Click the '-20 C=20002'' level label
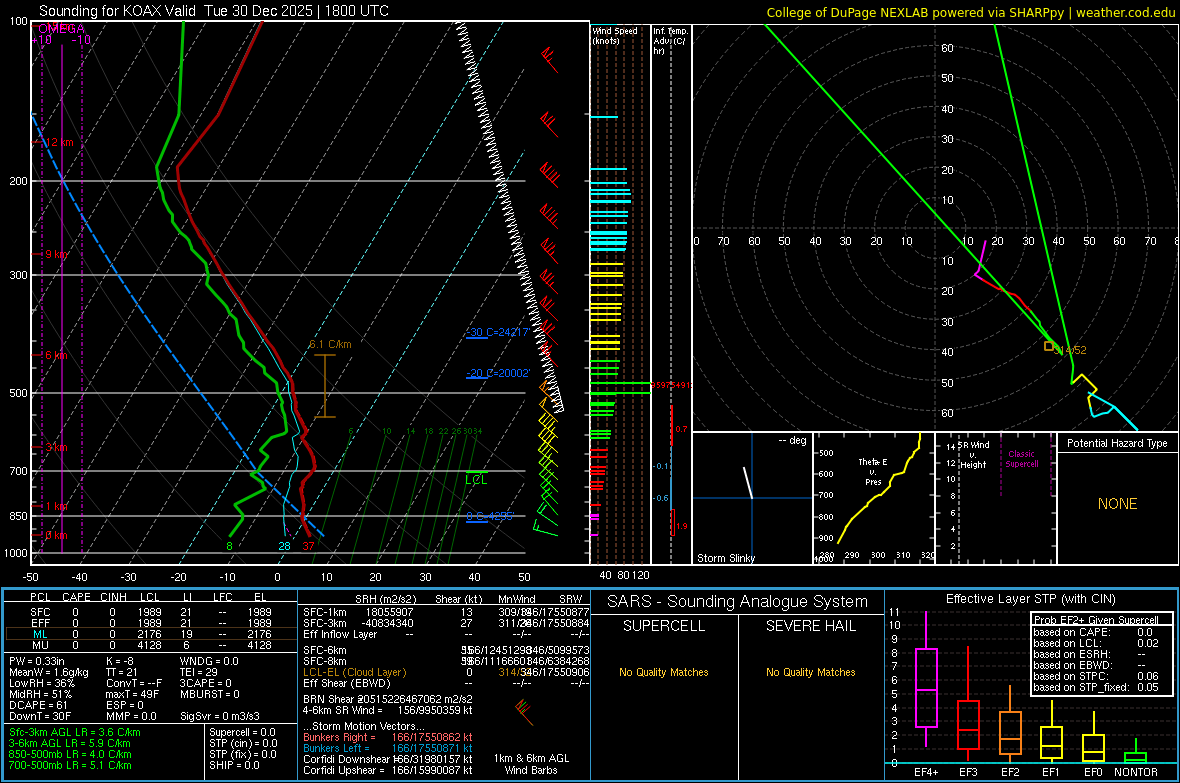This screenshot has width=1180, height=783. point(498,373)
